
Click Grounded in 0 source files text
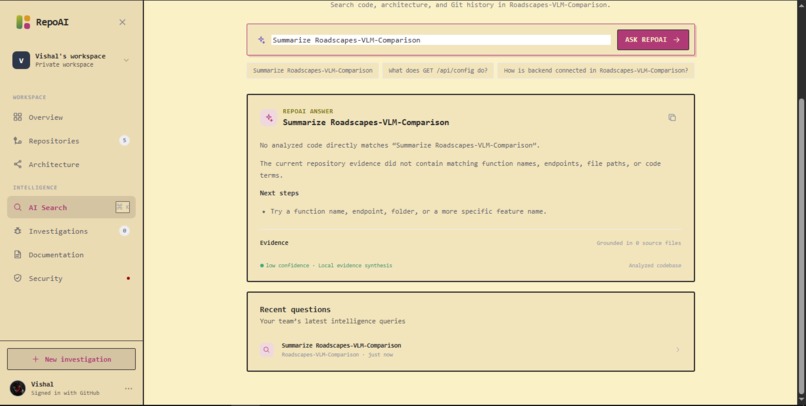pyautogui.click(x=638, y=243)
